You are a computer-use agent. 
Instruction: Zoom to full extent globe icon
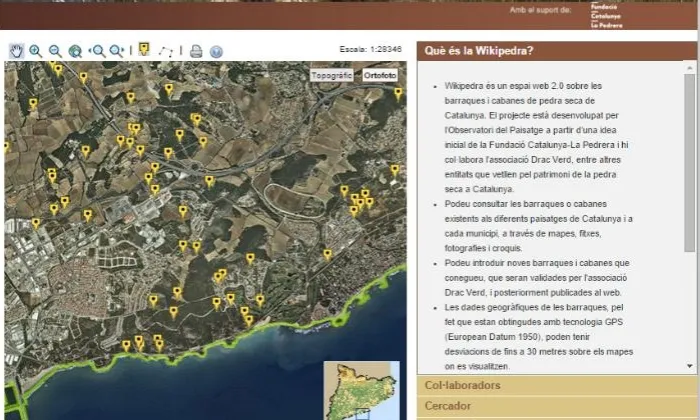click(75, 51)
